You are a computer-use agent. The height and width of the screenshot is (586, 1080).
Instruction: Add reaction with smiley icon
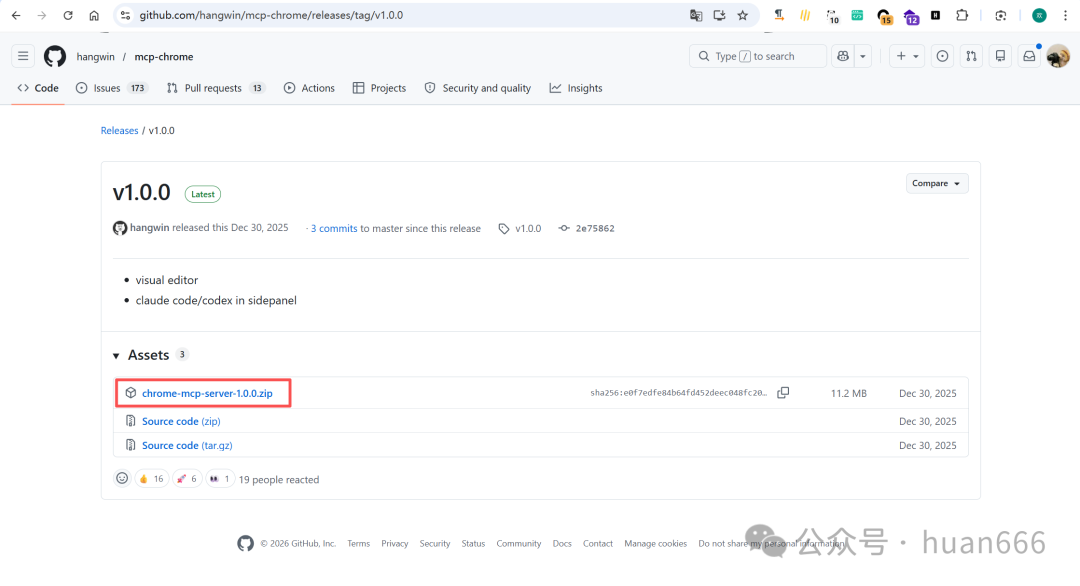pyautogui.click(x=122, y=479)
